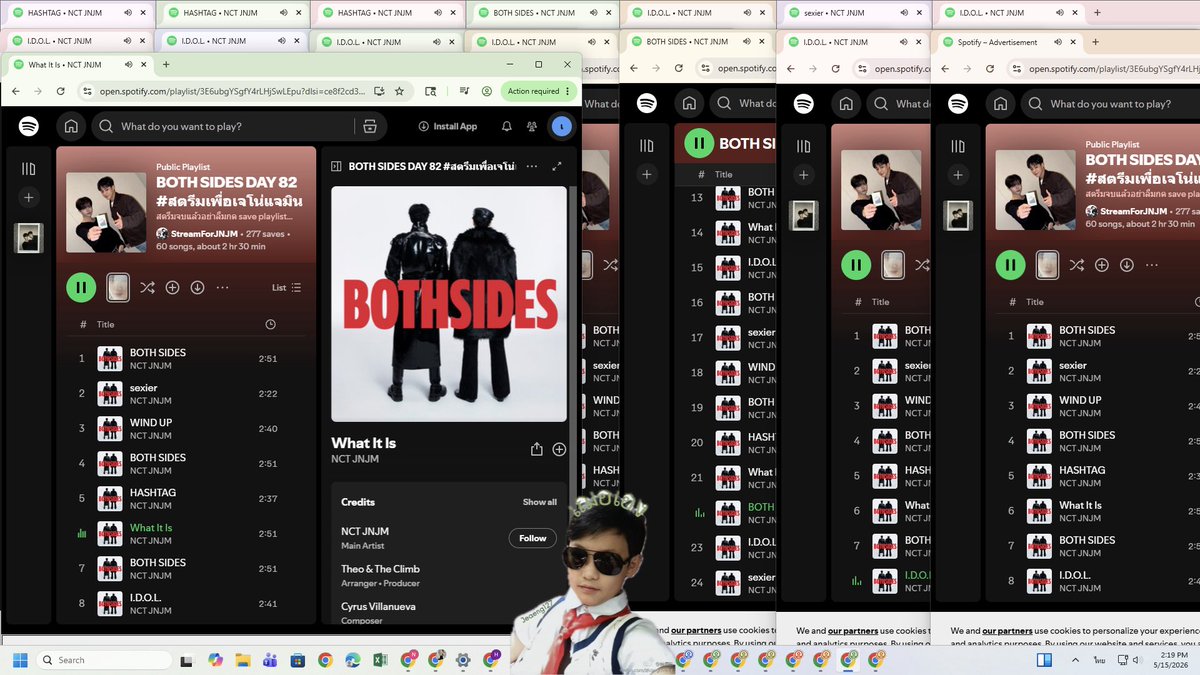This screenshot has height=675, width=1200.
Task: Mute audio on the Spotify – Advertisement tab
Action: [1056, 43]
